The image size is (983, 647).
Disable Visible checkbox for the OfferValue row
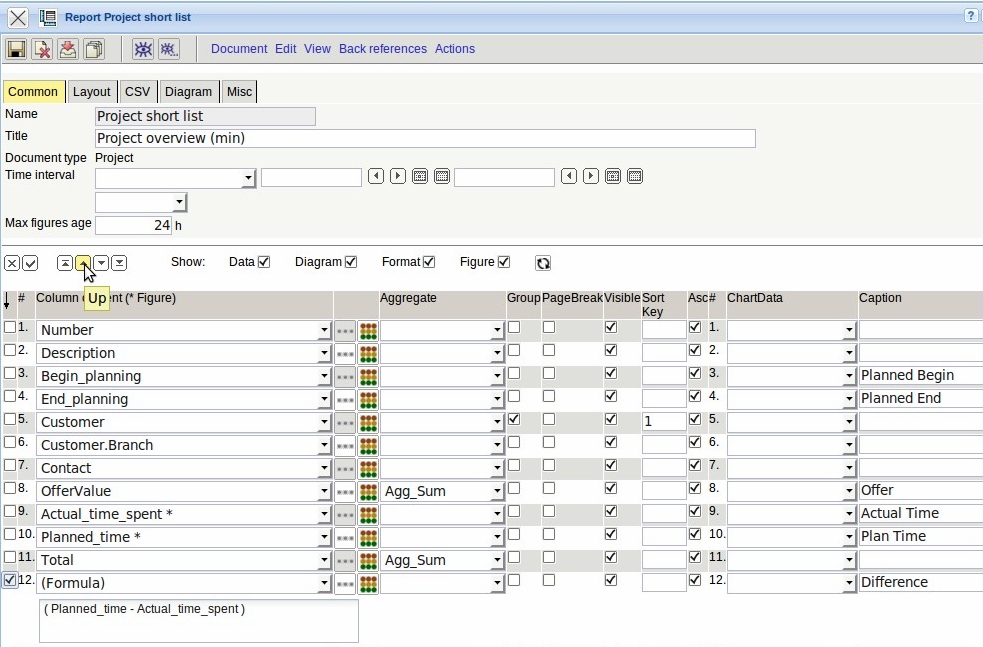tap(611, 489)
